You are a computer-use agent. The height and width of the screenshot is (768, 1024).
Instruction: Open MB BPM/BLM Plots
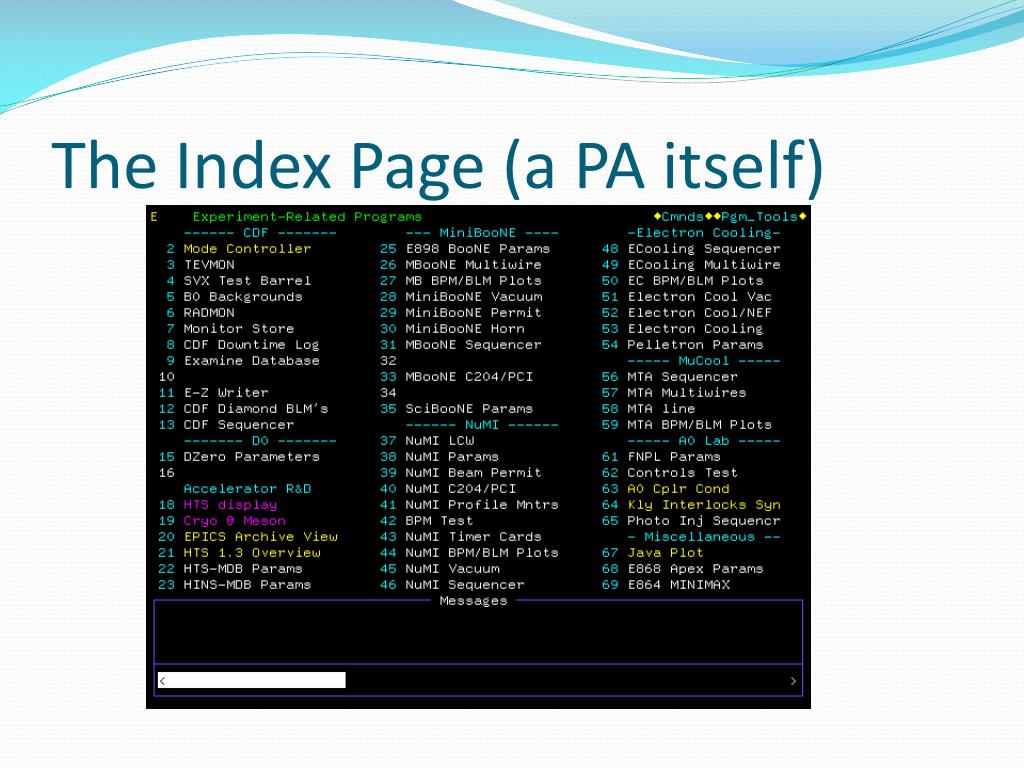pyautogui.click(x=473, y=280)
